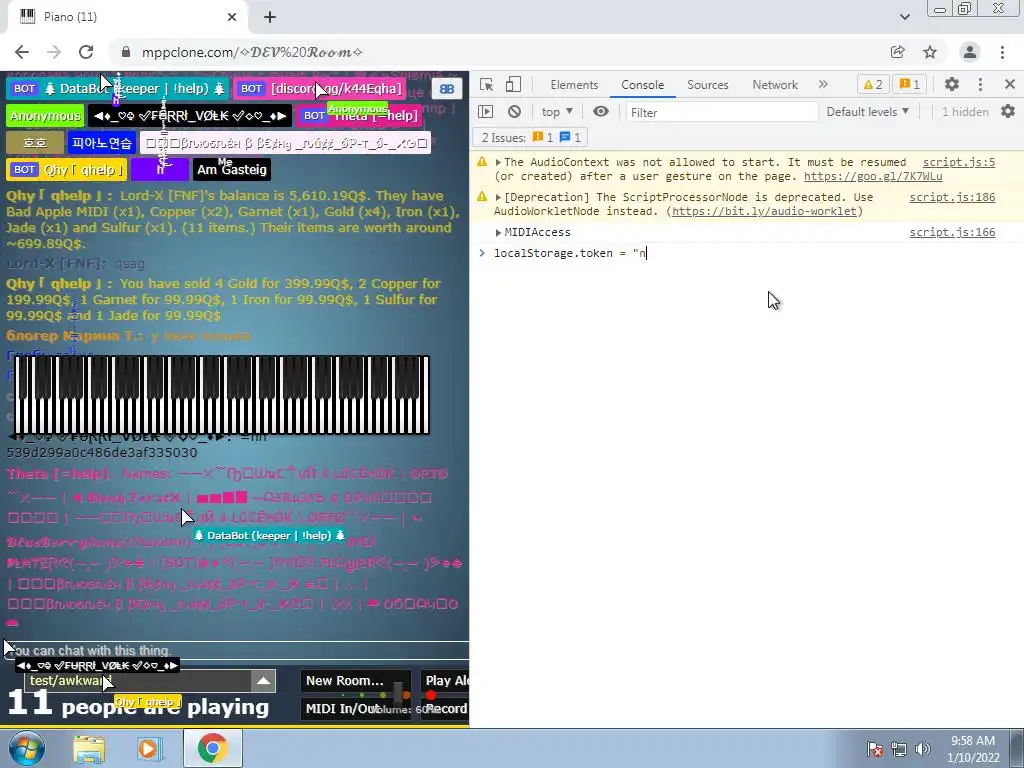The height and width of the screenshot is (768, 1024).
Task: Click the Qhy qhelp bot name tag
Action: click(x=67, y=170)
